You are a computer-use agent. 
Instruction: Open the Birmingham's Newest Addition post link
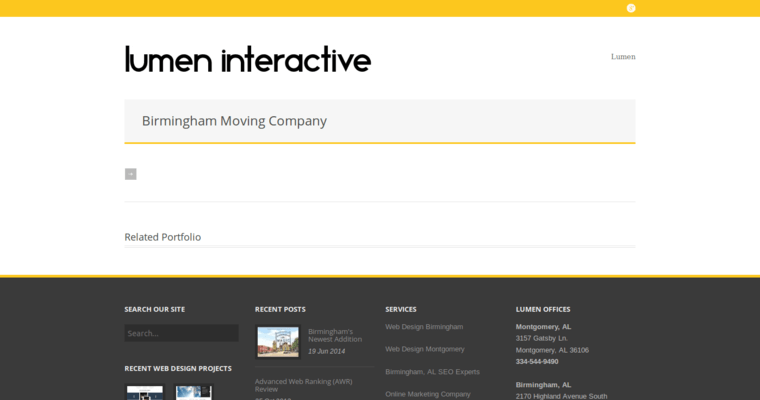point(335,336)
